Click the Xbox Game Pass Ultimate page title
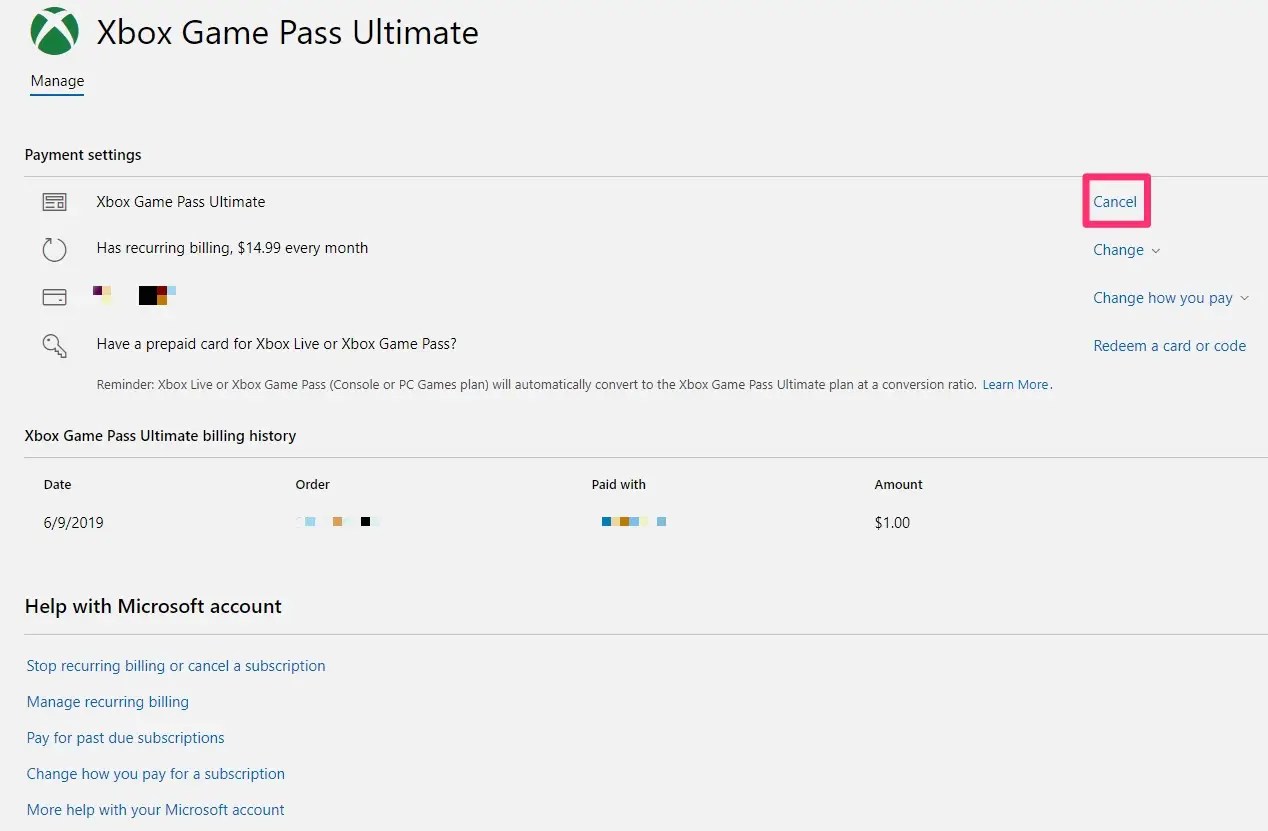This screenshot has height=831, width=1268. (x=287, y=33)
